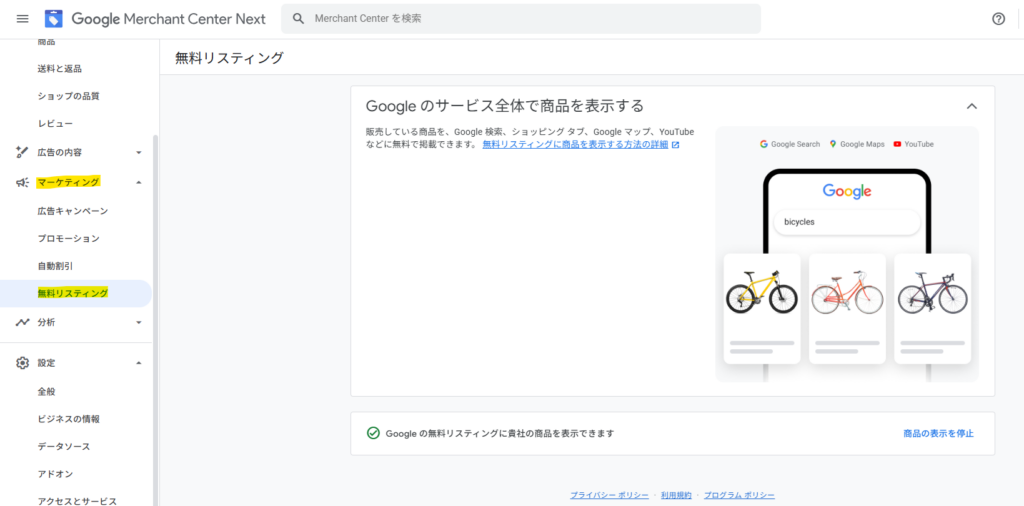
Task: Focus the Merchant Center を検索 search field
Action: pyautogui.click(x=520, y=19)
